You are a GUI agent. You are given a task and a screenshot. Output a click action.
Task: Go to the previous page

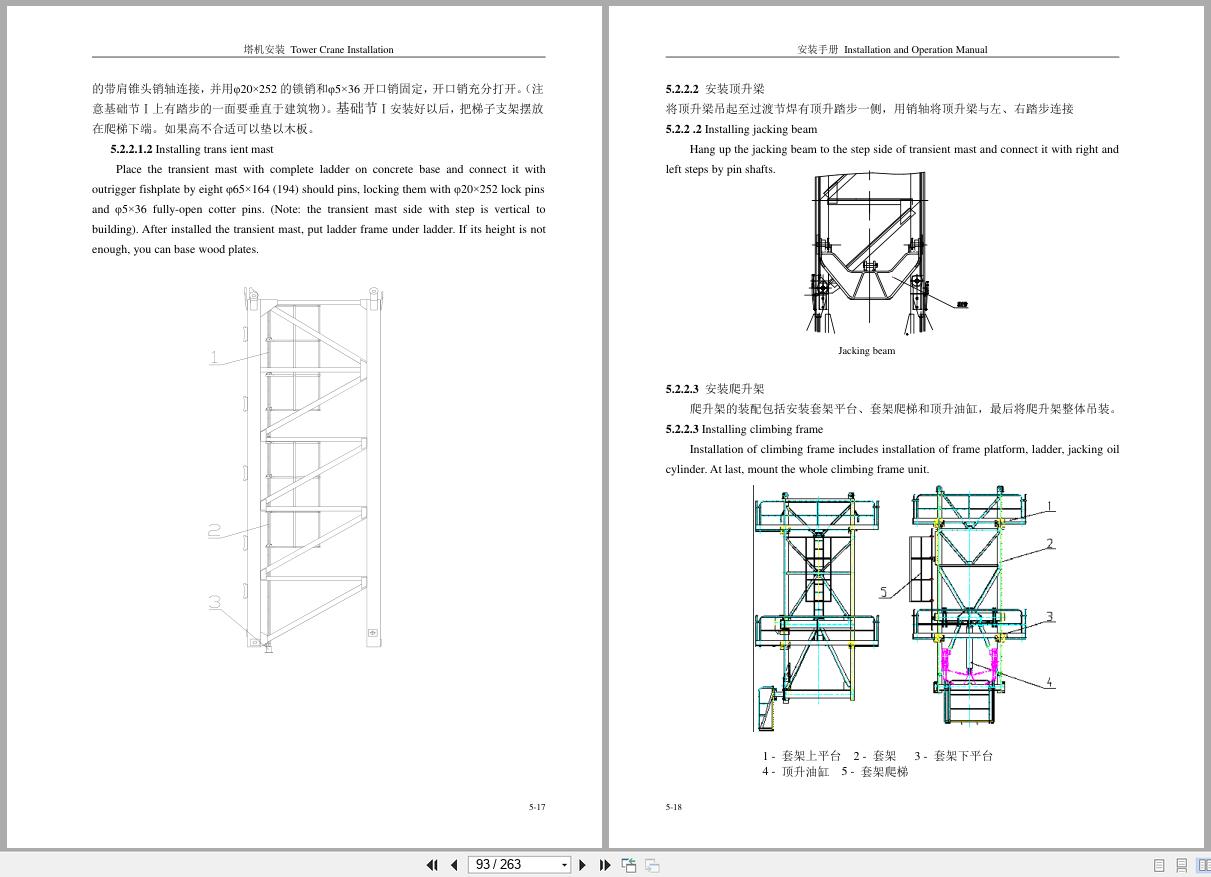click(x=454, y=865)
